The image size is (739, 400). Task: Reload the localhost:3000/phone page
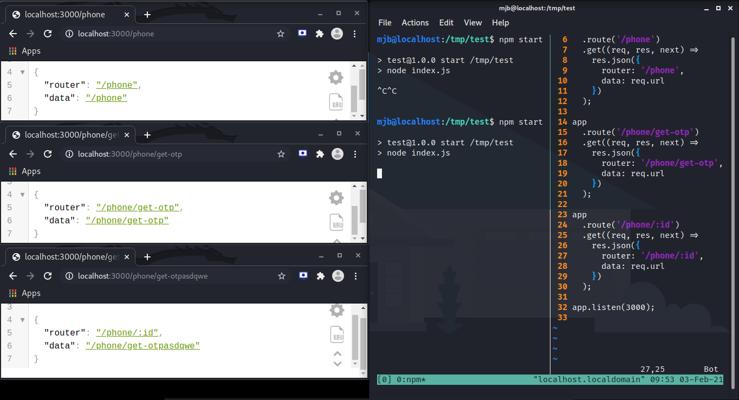[x=47, y=34]
